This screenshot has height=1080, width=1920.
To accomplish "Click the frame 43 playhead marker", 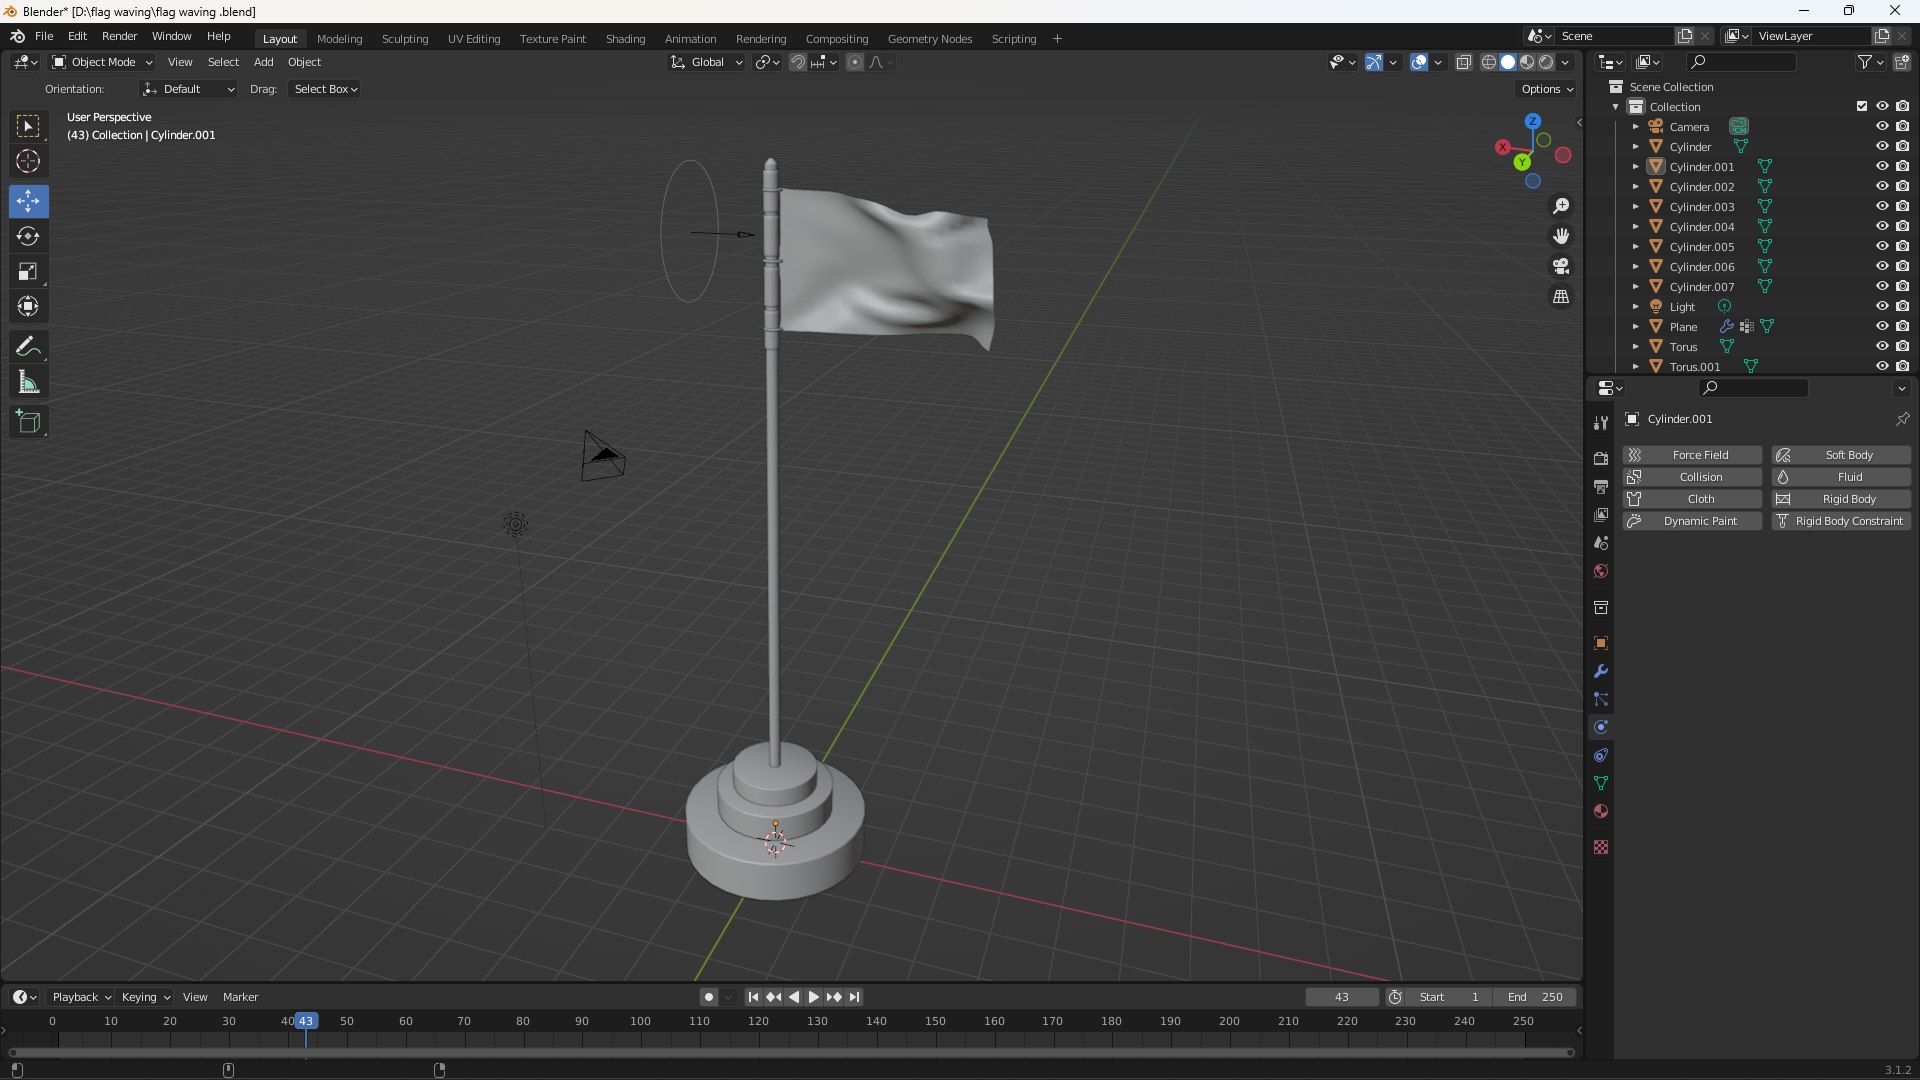I will (306, 1021).
